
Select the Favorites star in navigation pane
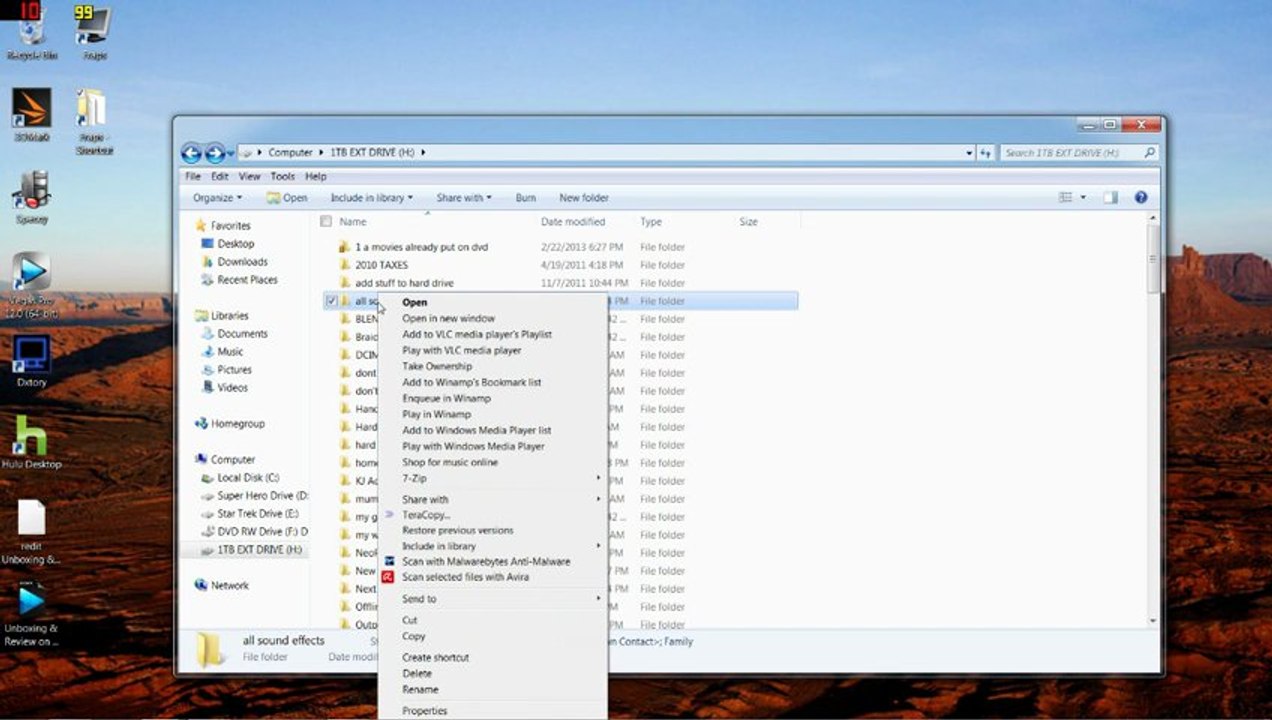[201, 226]
